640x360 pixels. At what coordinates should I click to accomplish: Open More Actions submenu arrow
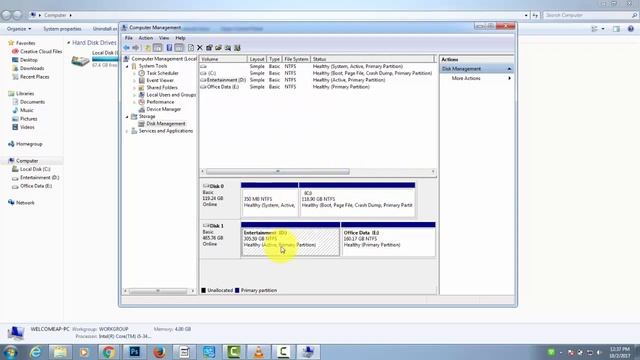pos(509,78)
